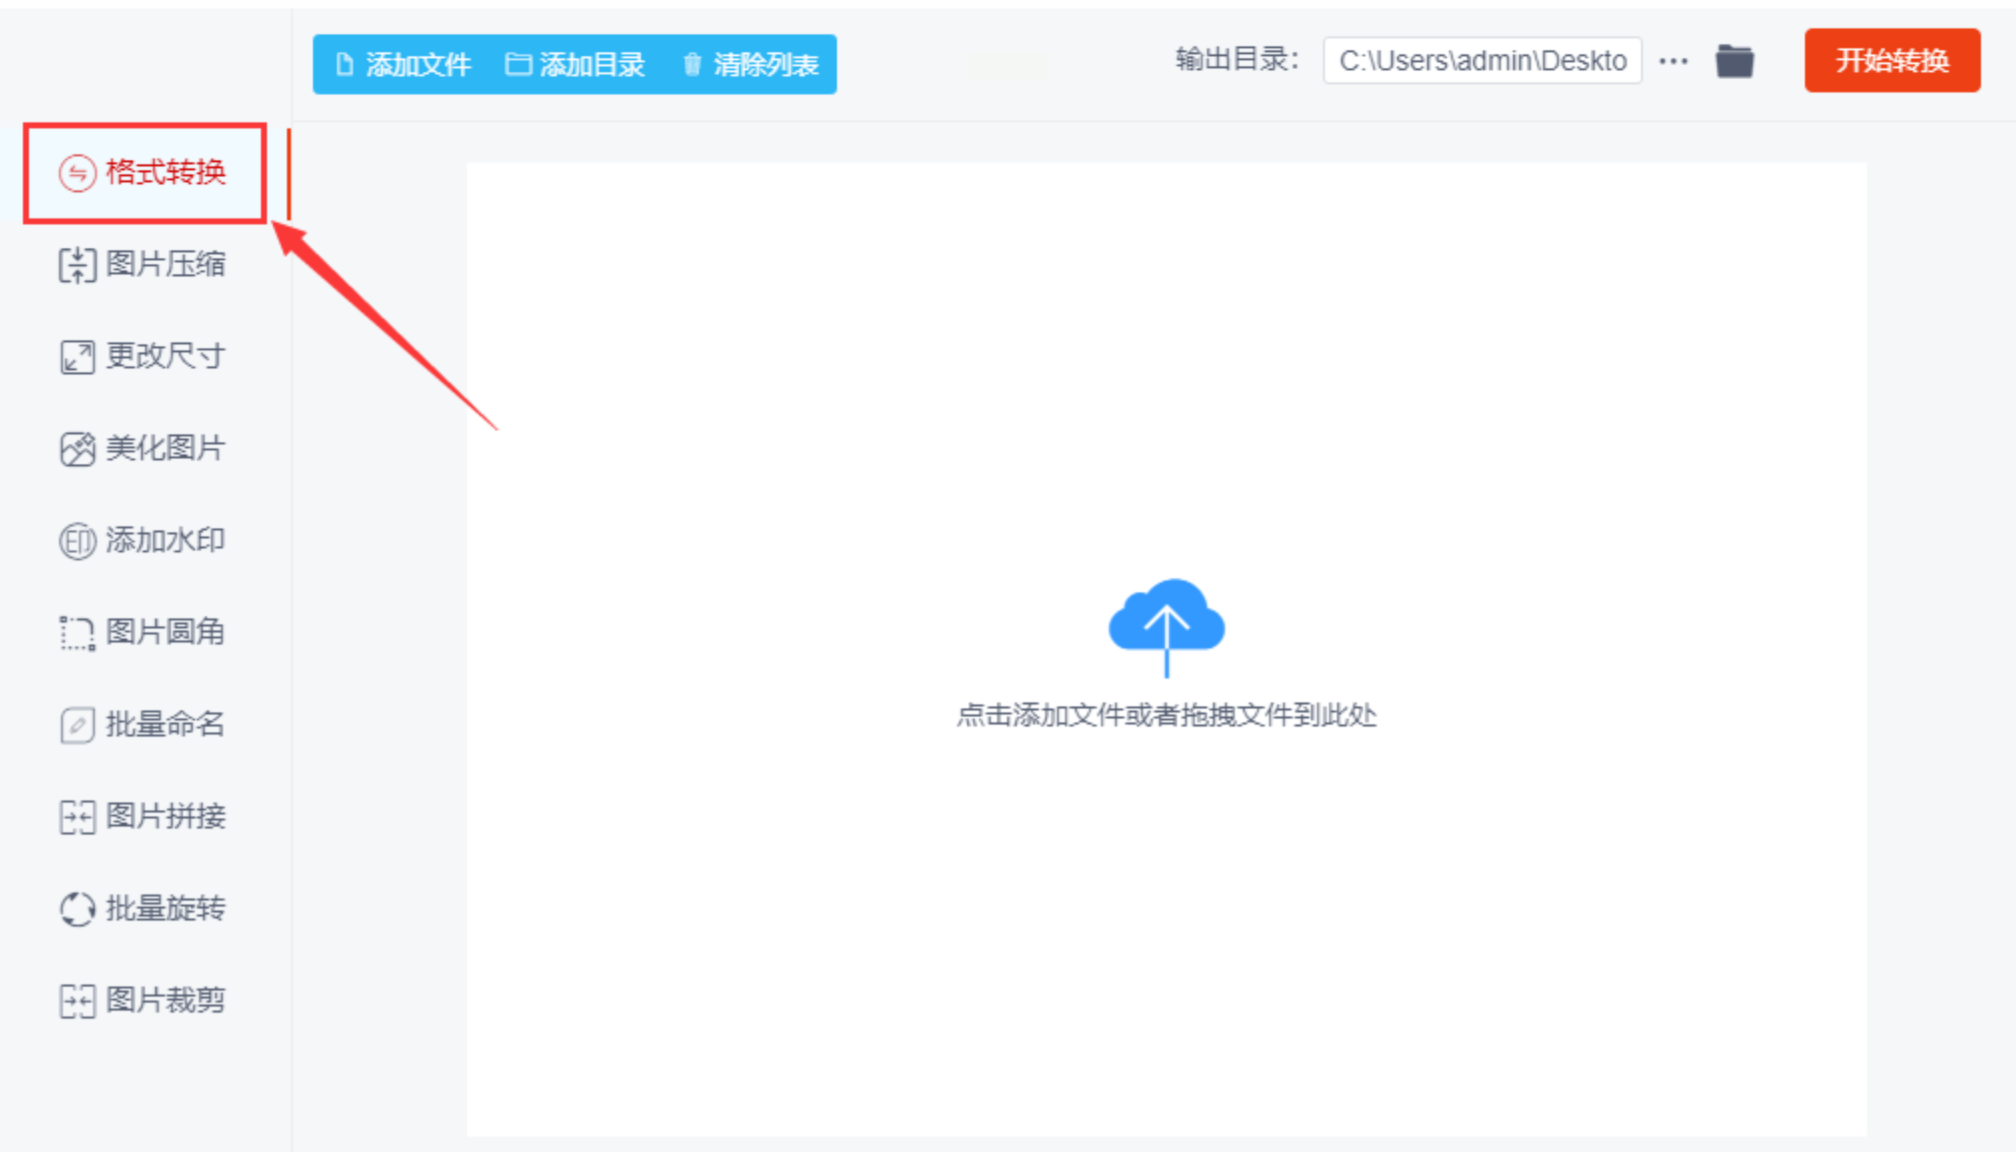2016x1152 pixels.
Task: Click the 美化图片 icon
Action: pyautogui.click(x=77, y=449)
